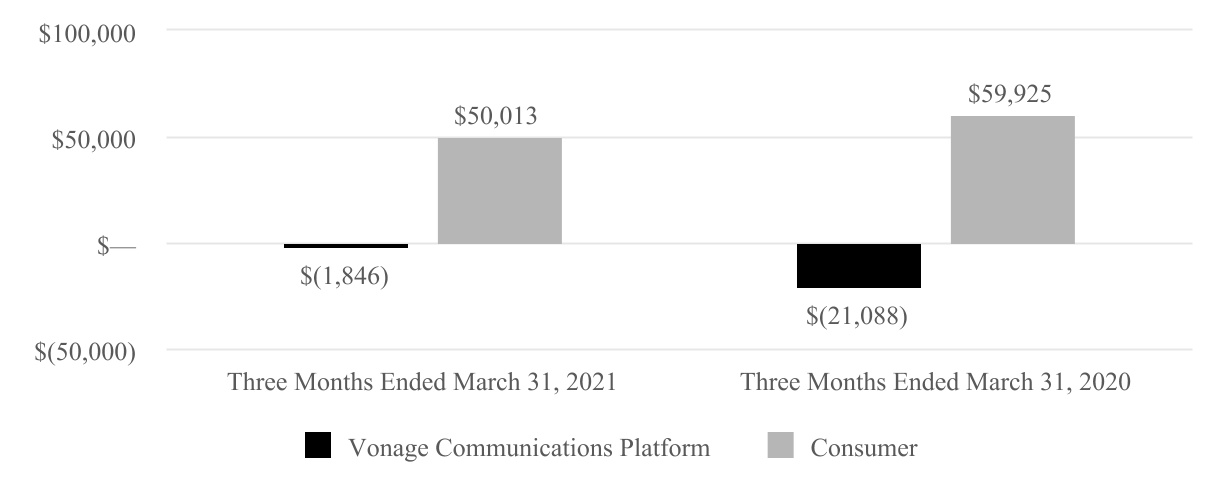
Task: Click the black Vonage Communications Platform legend swatch
Action: pyautogui.click(x=317, y=448)
